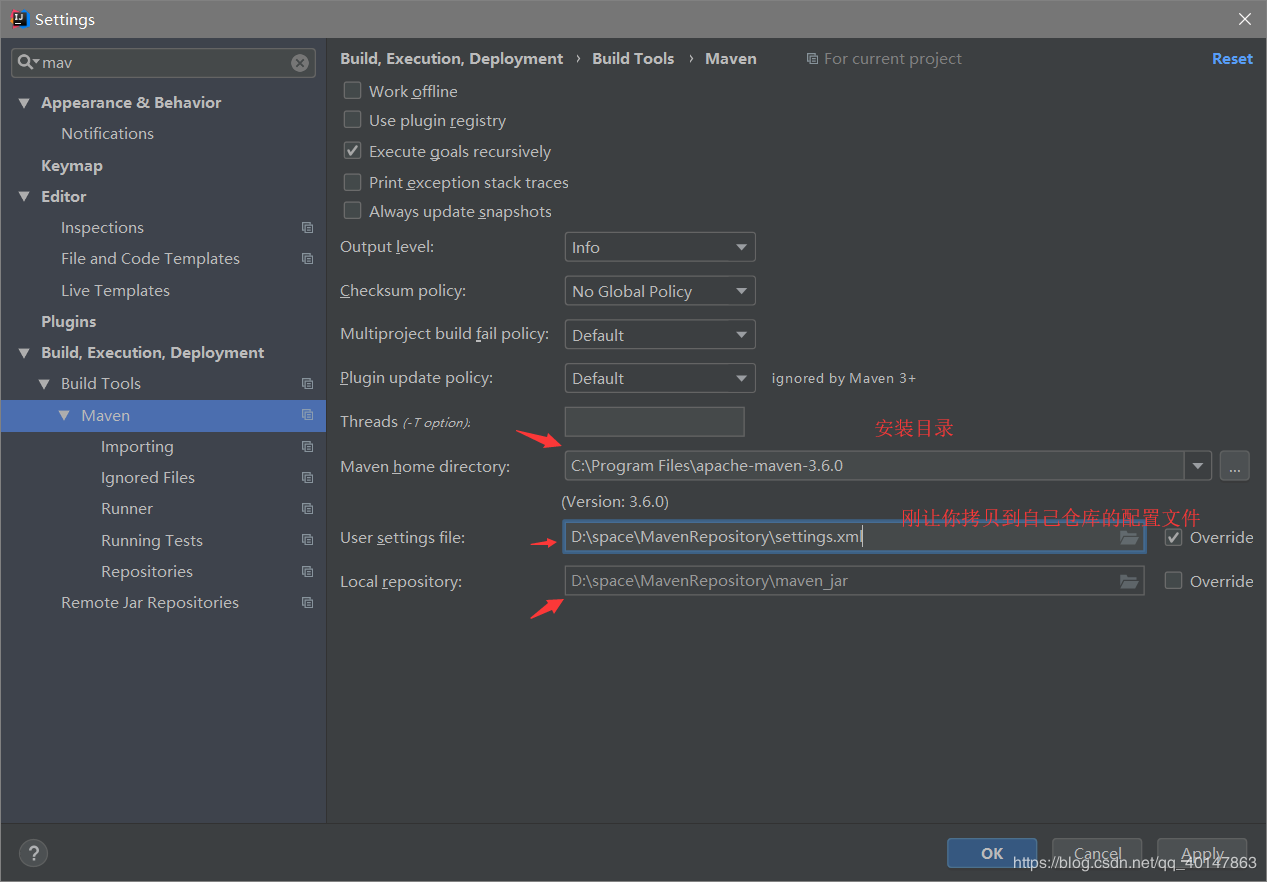Open Importing under Maven
The height and width of the screenshot is (882, 1267).
[x=137, y=447]
